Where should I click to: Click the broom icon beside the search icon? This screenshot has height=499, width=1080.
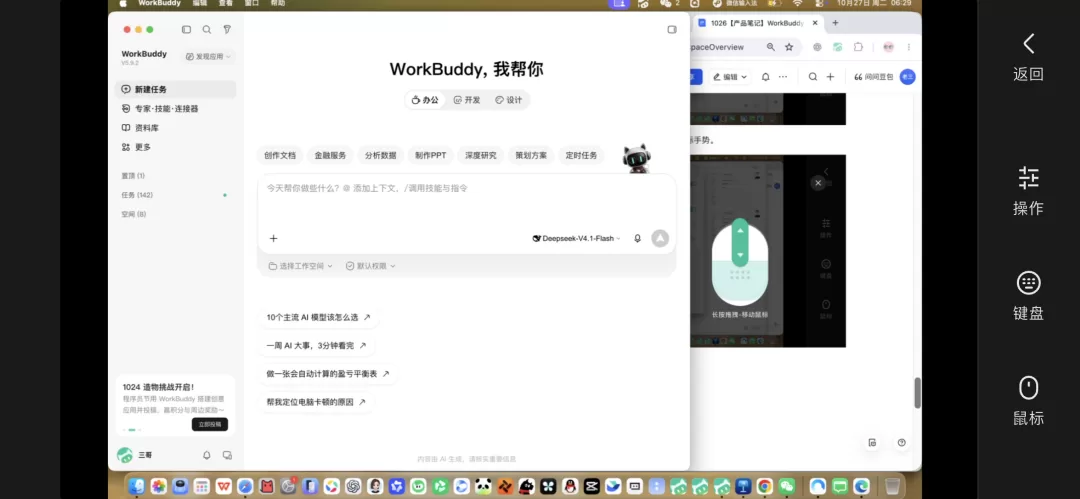(227, 30)
